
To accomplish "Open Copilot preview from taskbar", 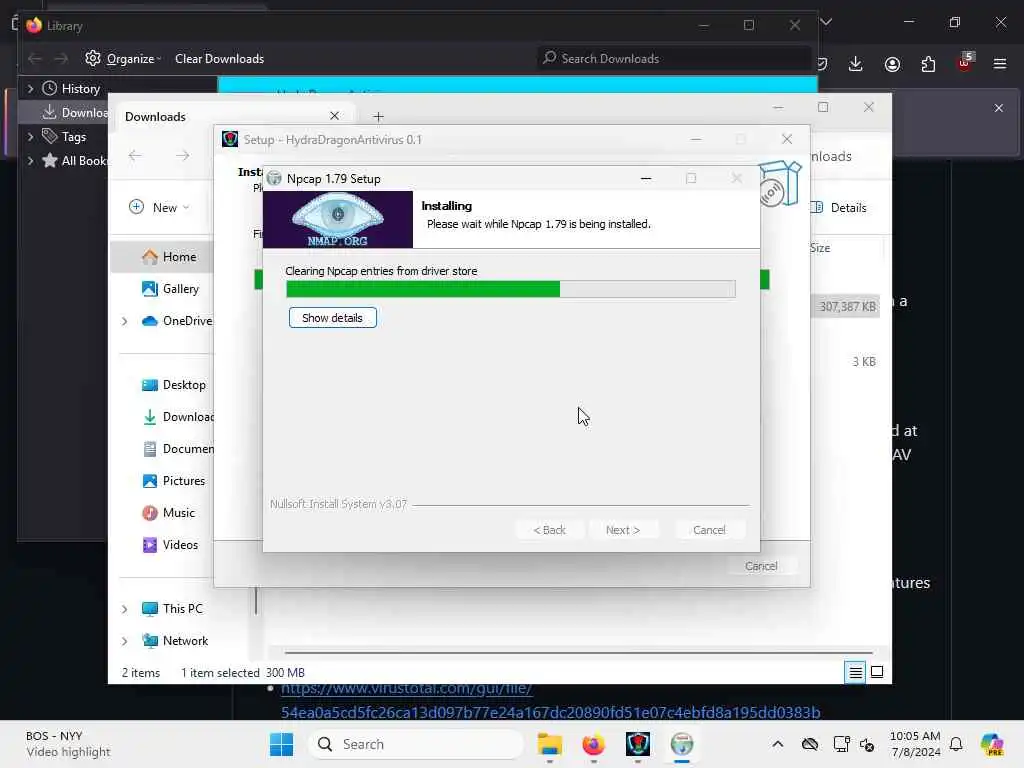I will tap(992, 744).
